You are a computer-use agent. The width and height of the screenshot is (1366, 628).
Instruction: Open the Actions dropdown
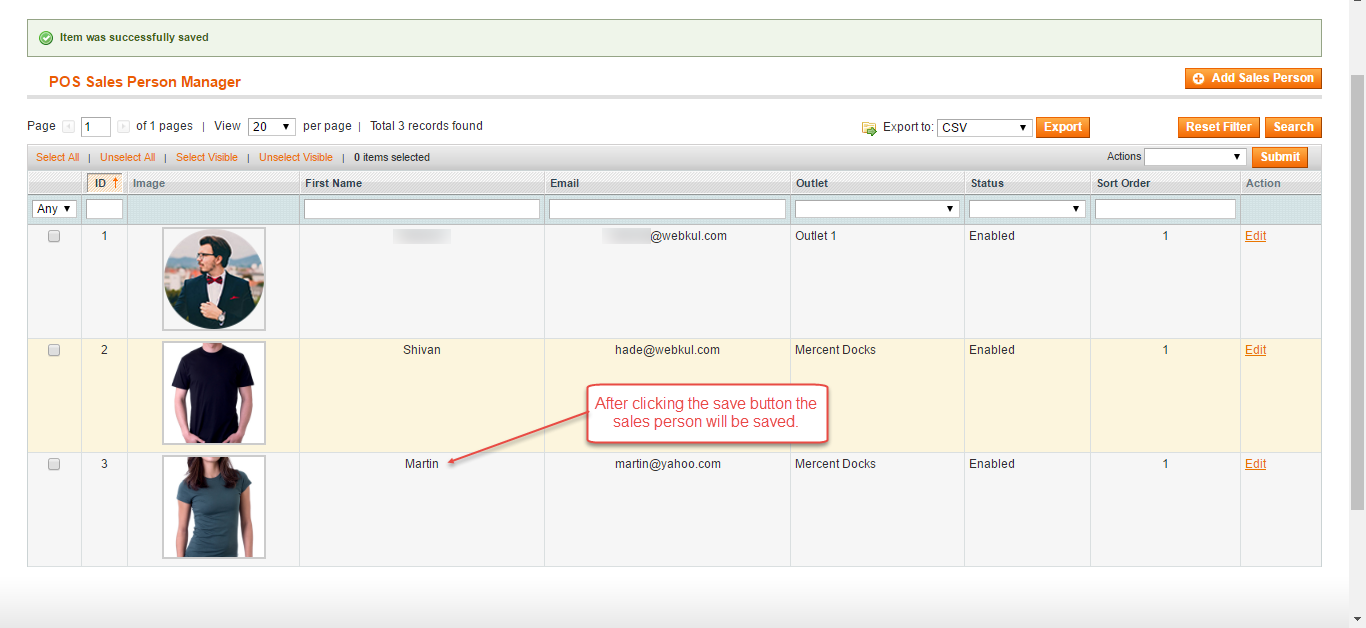tap(1195, 157)
